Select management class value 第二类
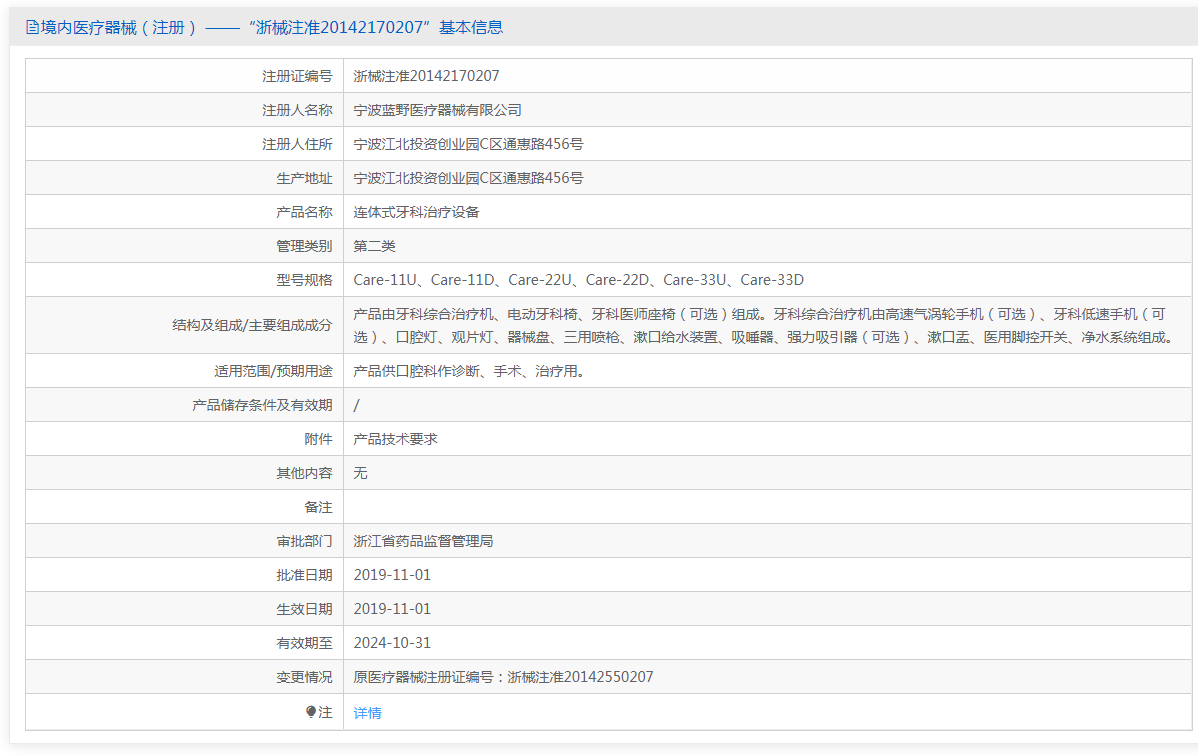1198x756 pixels. (x=374, y=246)
